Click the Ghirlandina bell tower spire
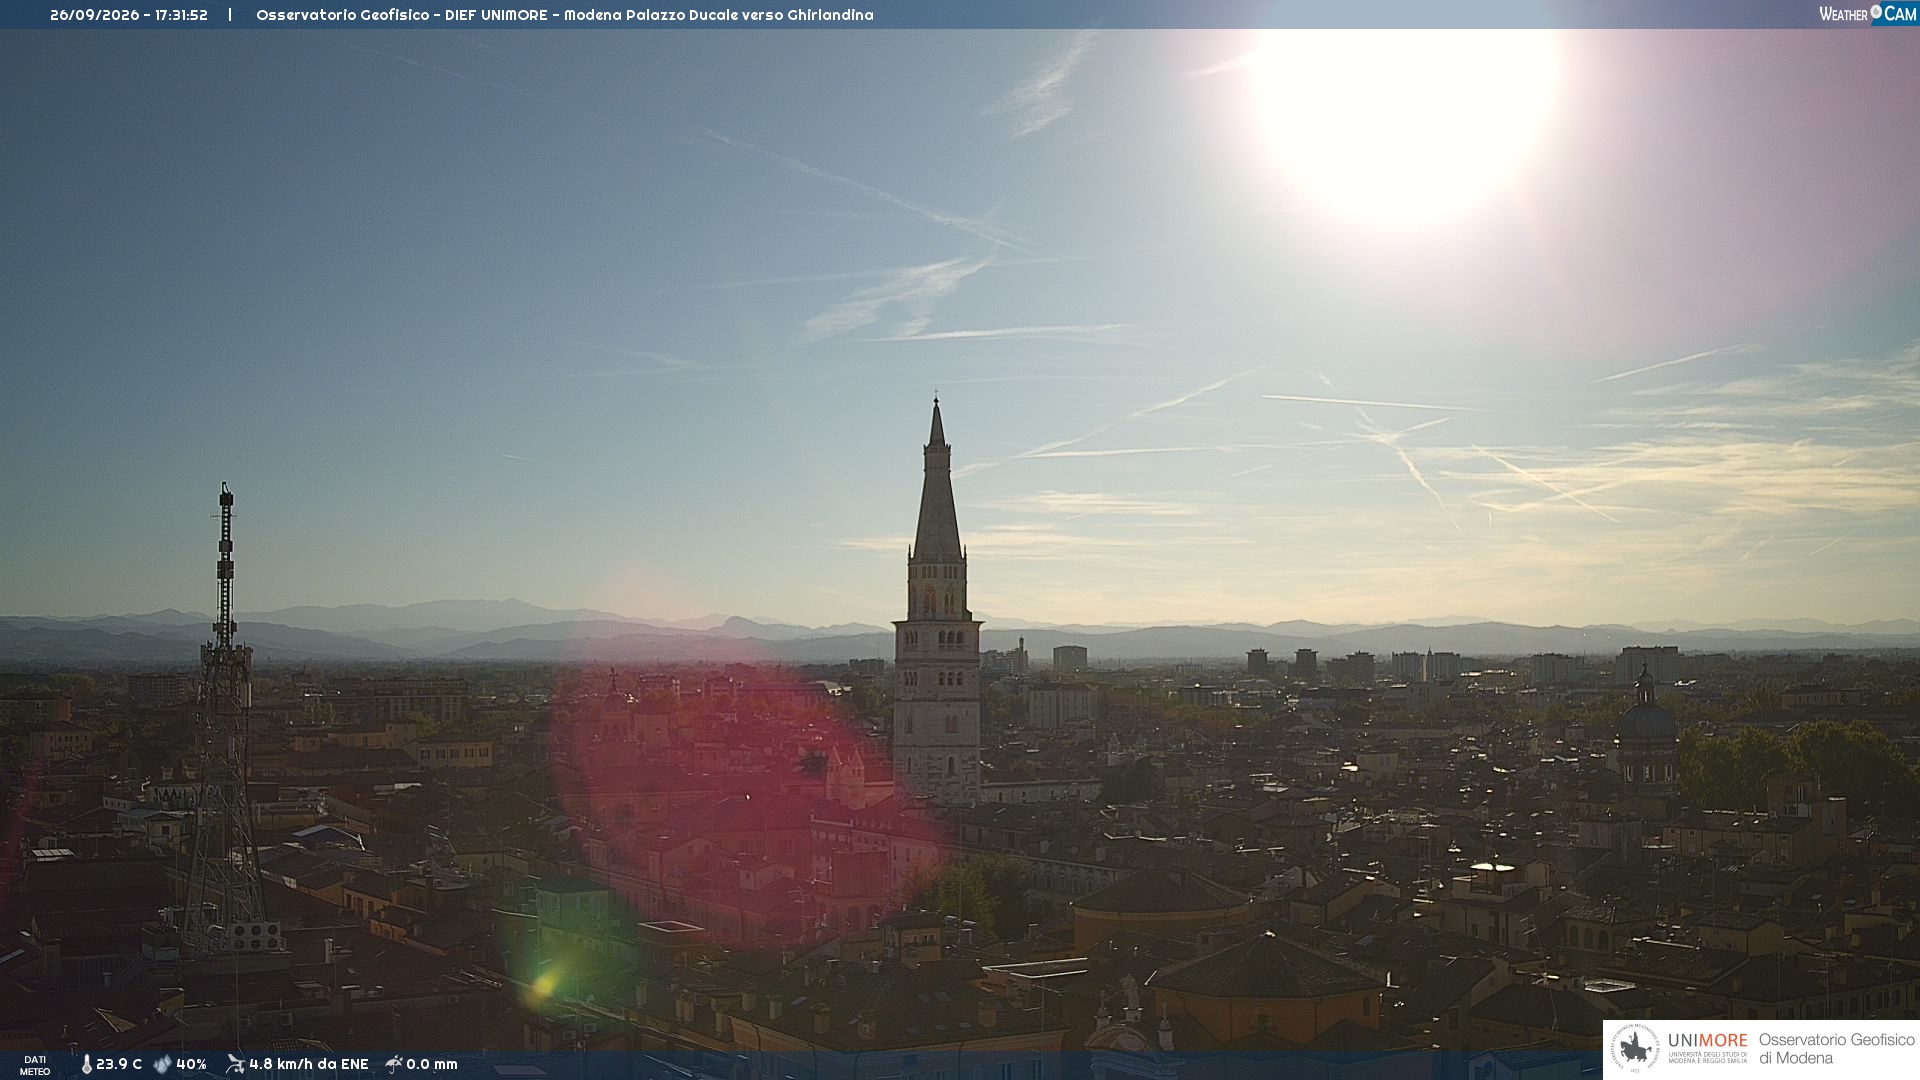The width and height of the screenshot is (1920, 1080). pyautogui.click(x=937, y=480)
